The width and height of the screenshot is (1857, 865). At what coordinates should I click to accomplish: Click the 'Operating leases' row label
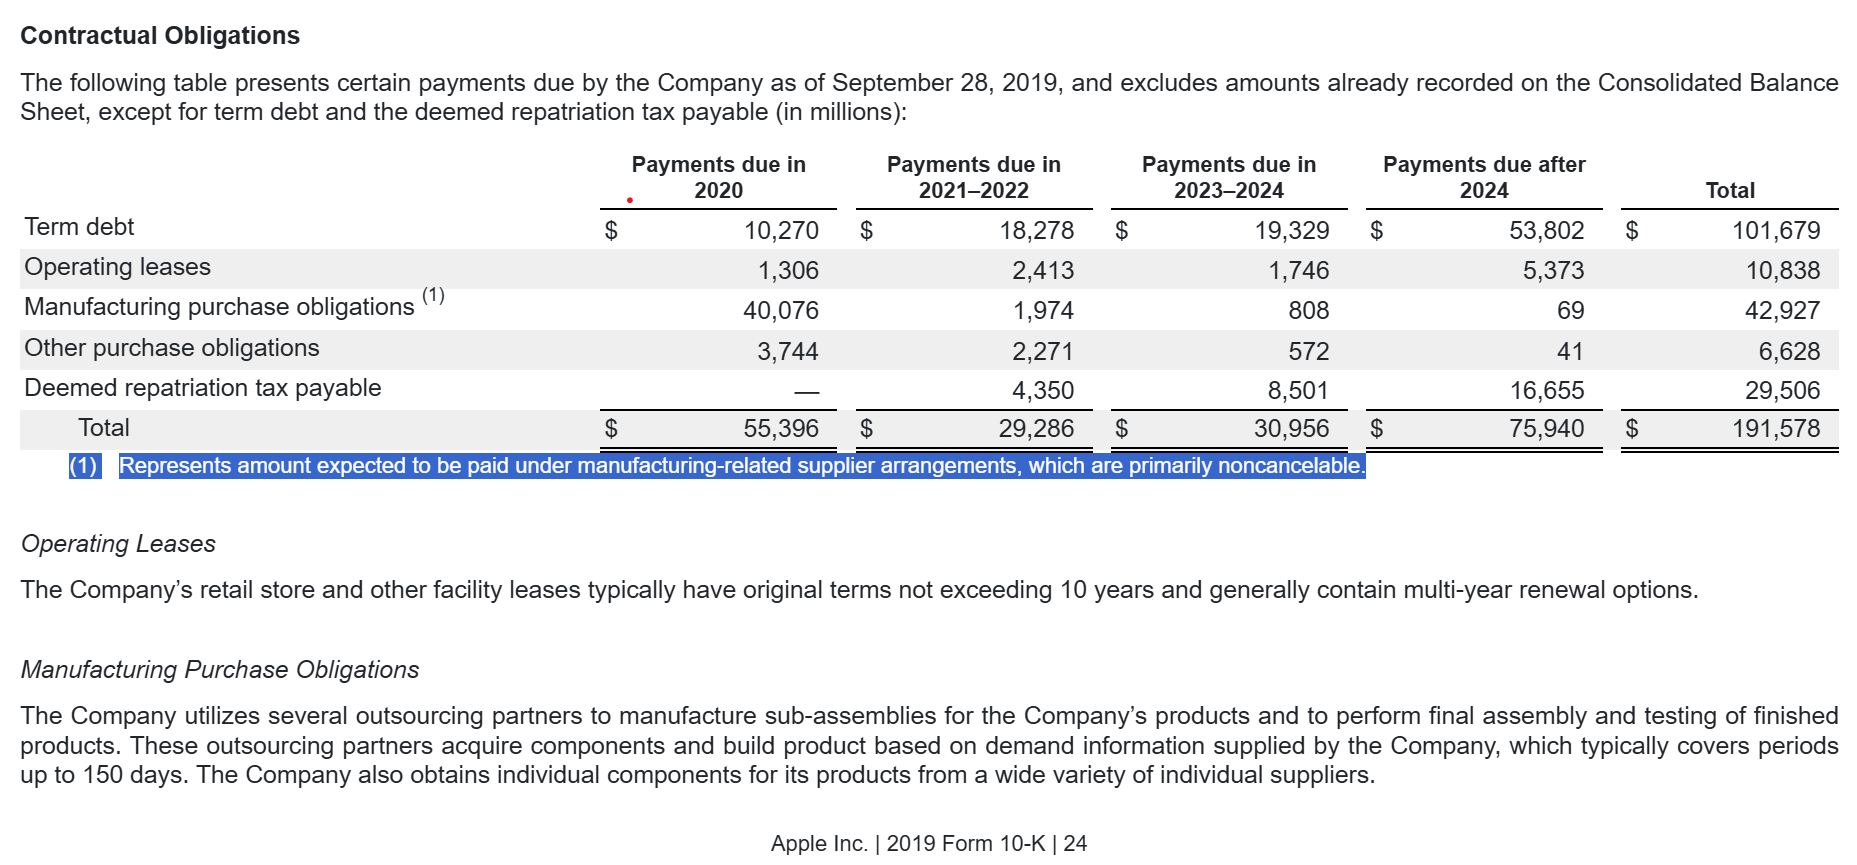118,267
